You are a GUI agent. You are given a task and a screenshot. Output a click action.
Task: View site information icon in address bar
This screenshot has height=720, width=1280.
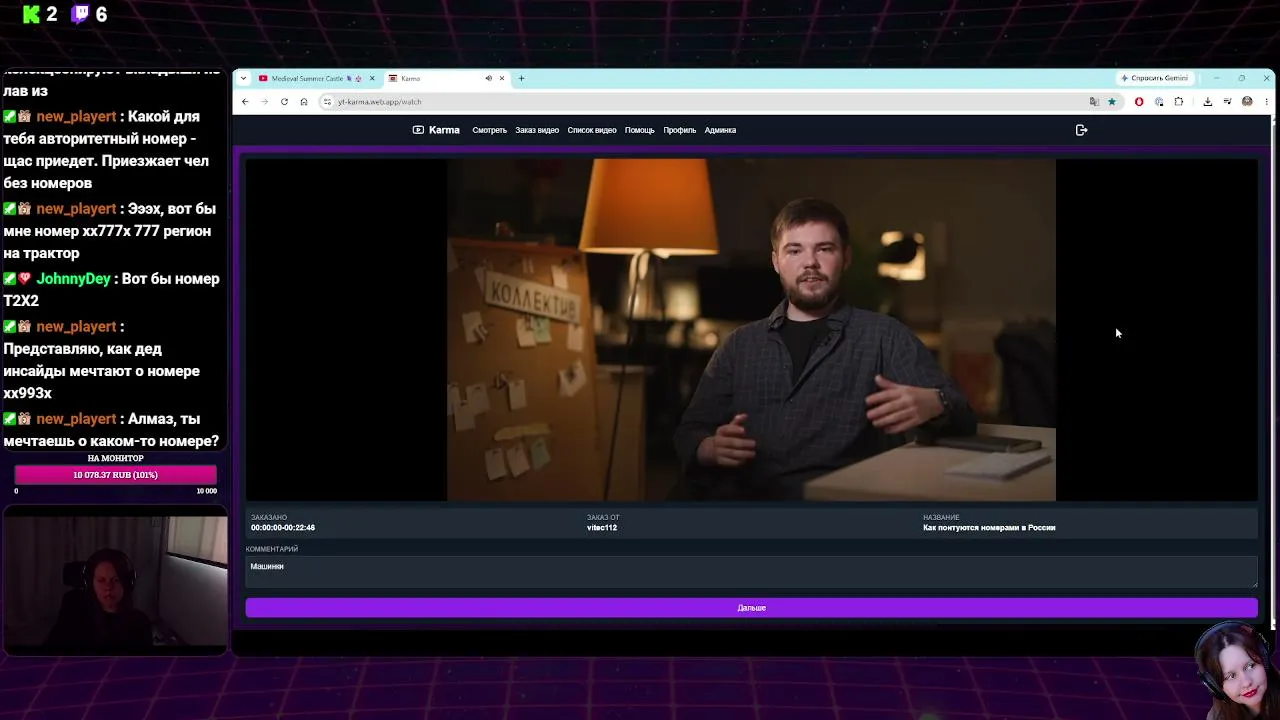coord(327,102)
